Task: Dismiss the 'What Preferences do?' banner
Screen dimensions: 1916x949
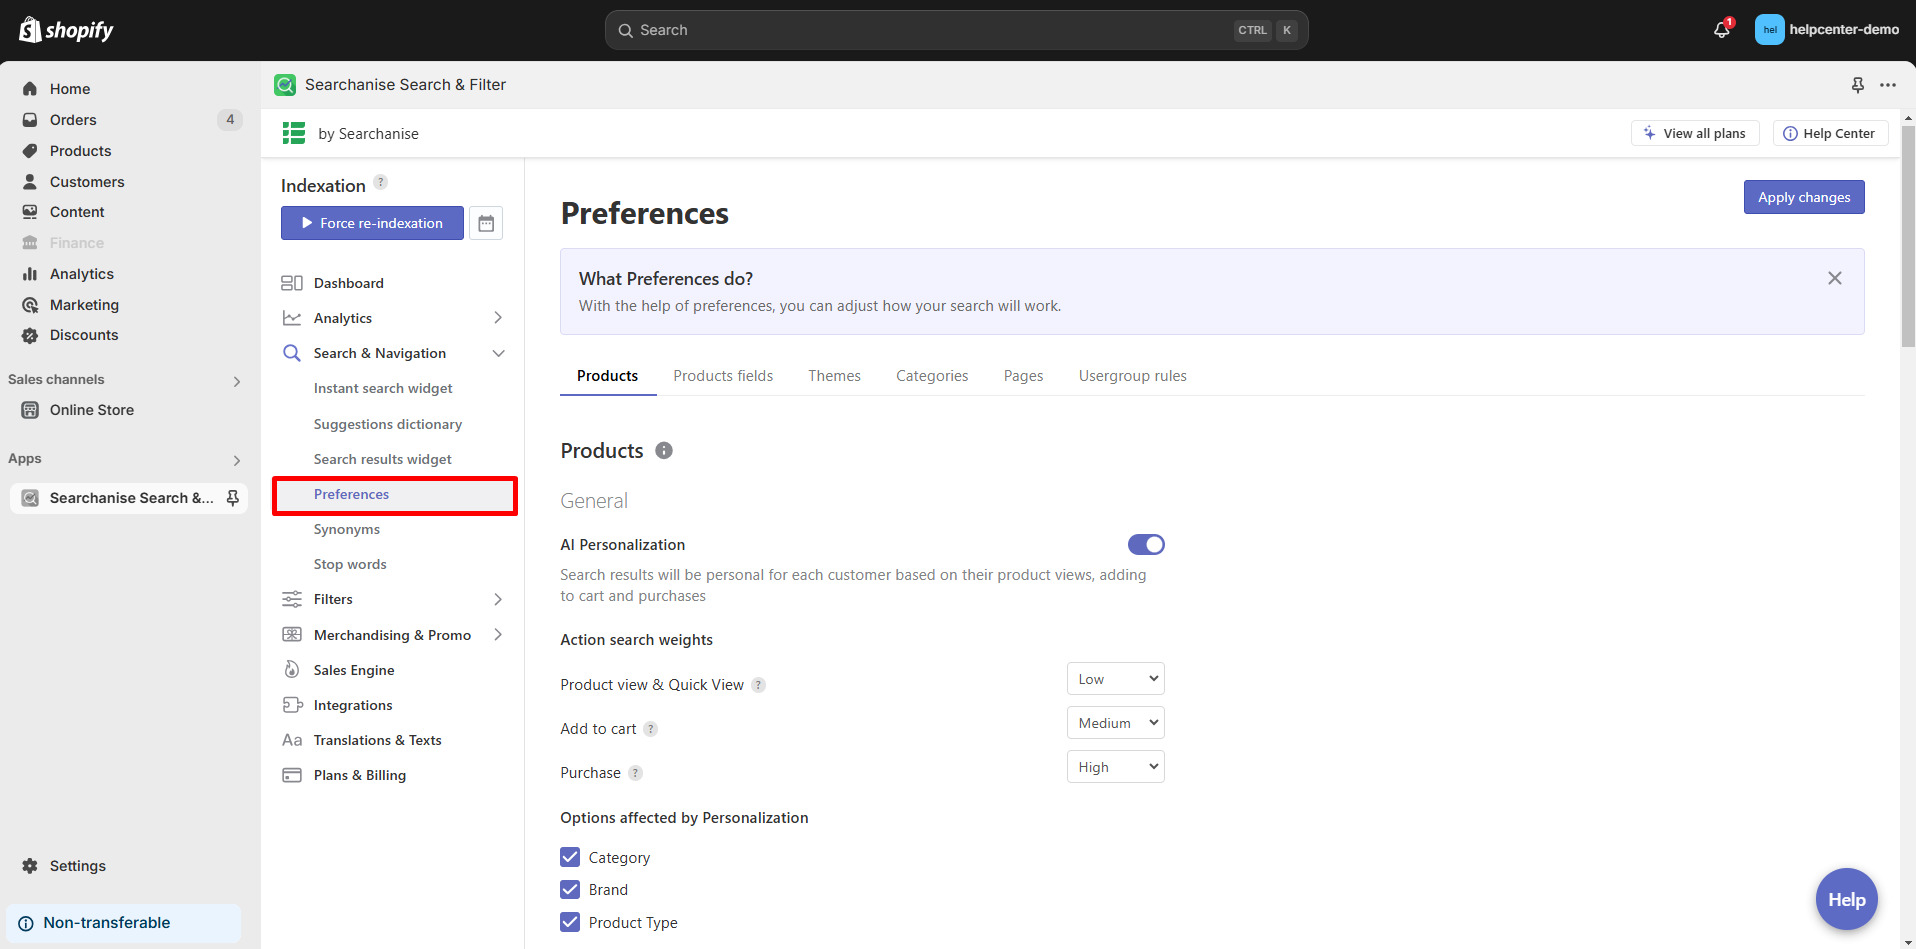Action: point(1835,278)
